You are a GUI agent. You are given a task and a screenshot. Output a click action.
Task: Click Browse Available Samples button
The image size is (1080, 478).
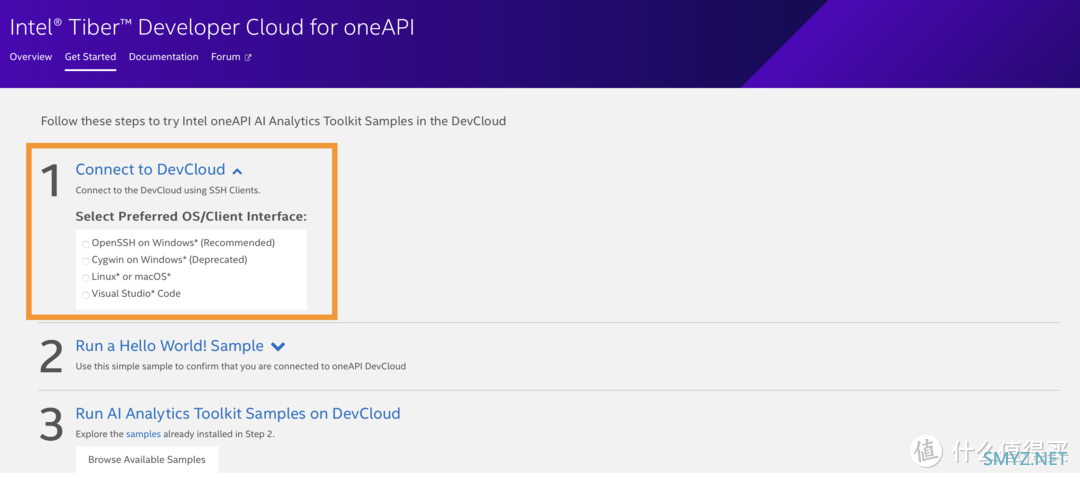click(147, 459)
